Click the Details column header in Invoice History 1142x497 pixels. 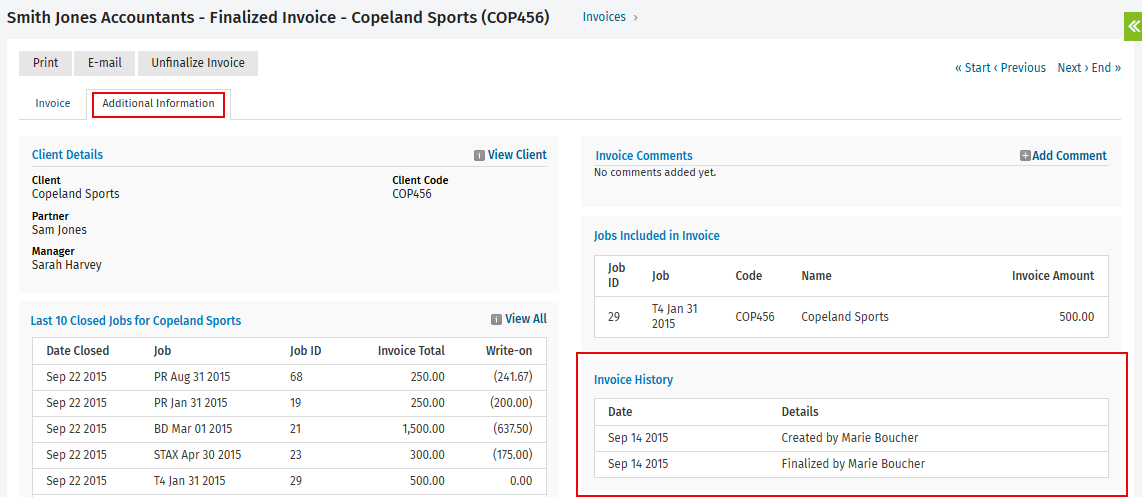point(800,412)
